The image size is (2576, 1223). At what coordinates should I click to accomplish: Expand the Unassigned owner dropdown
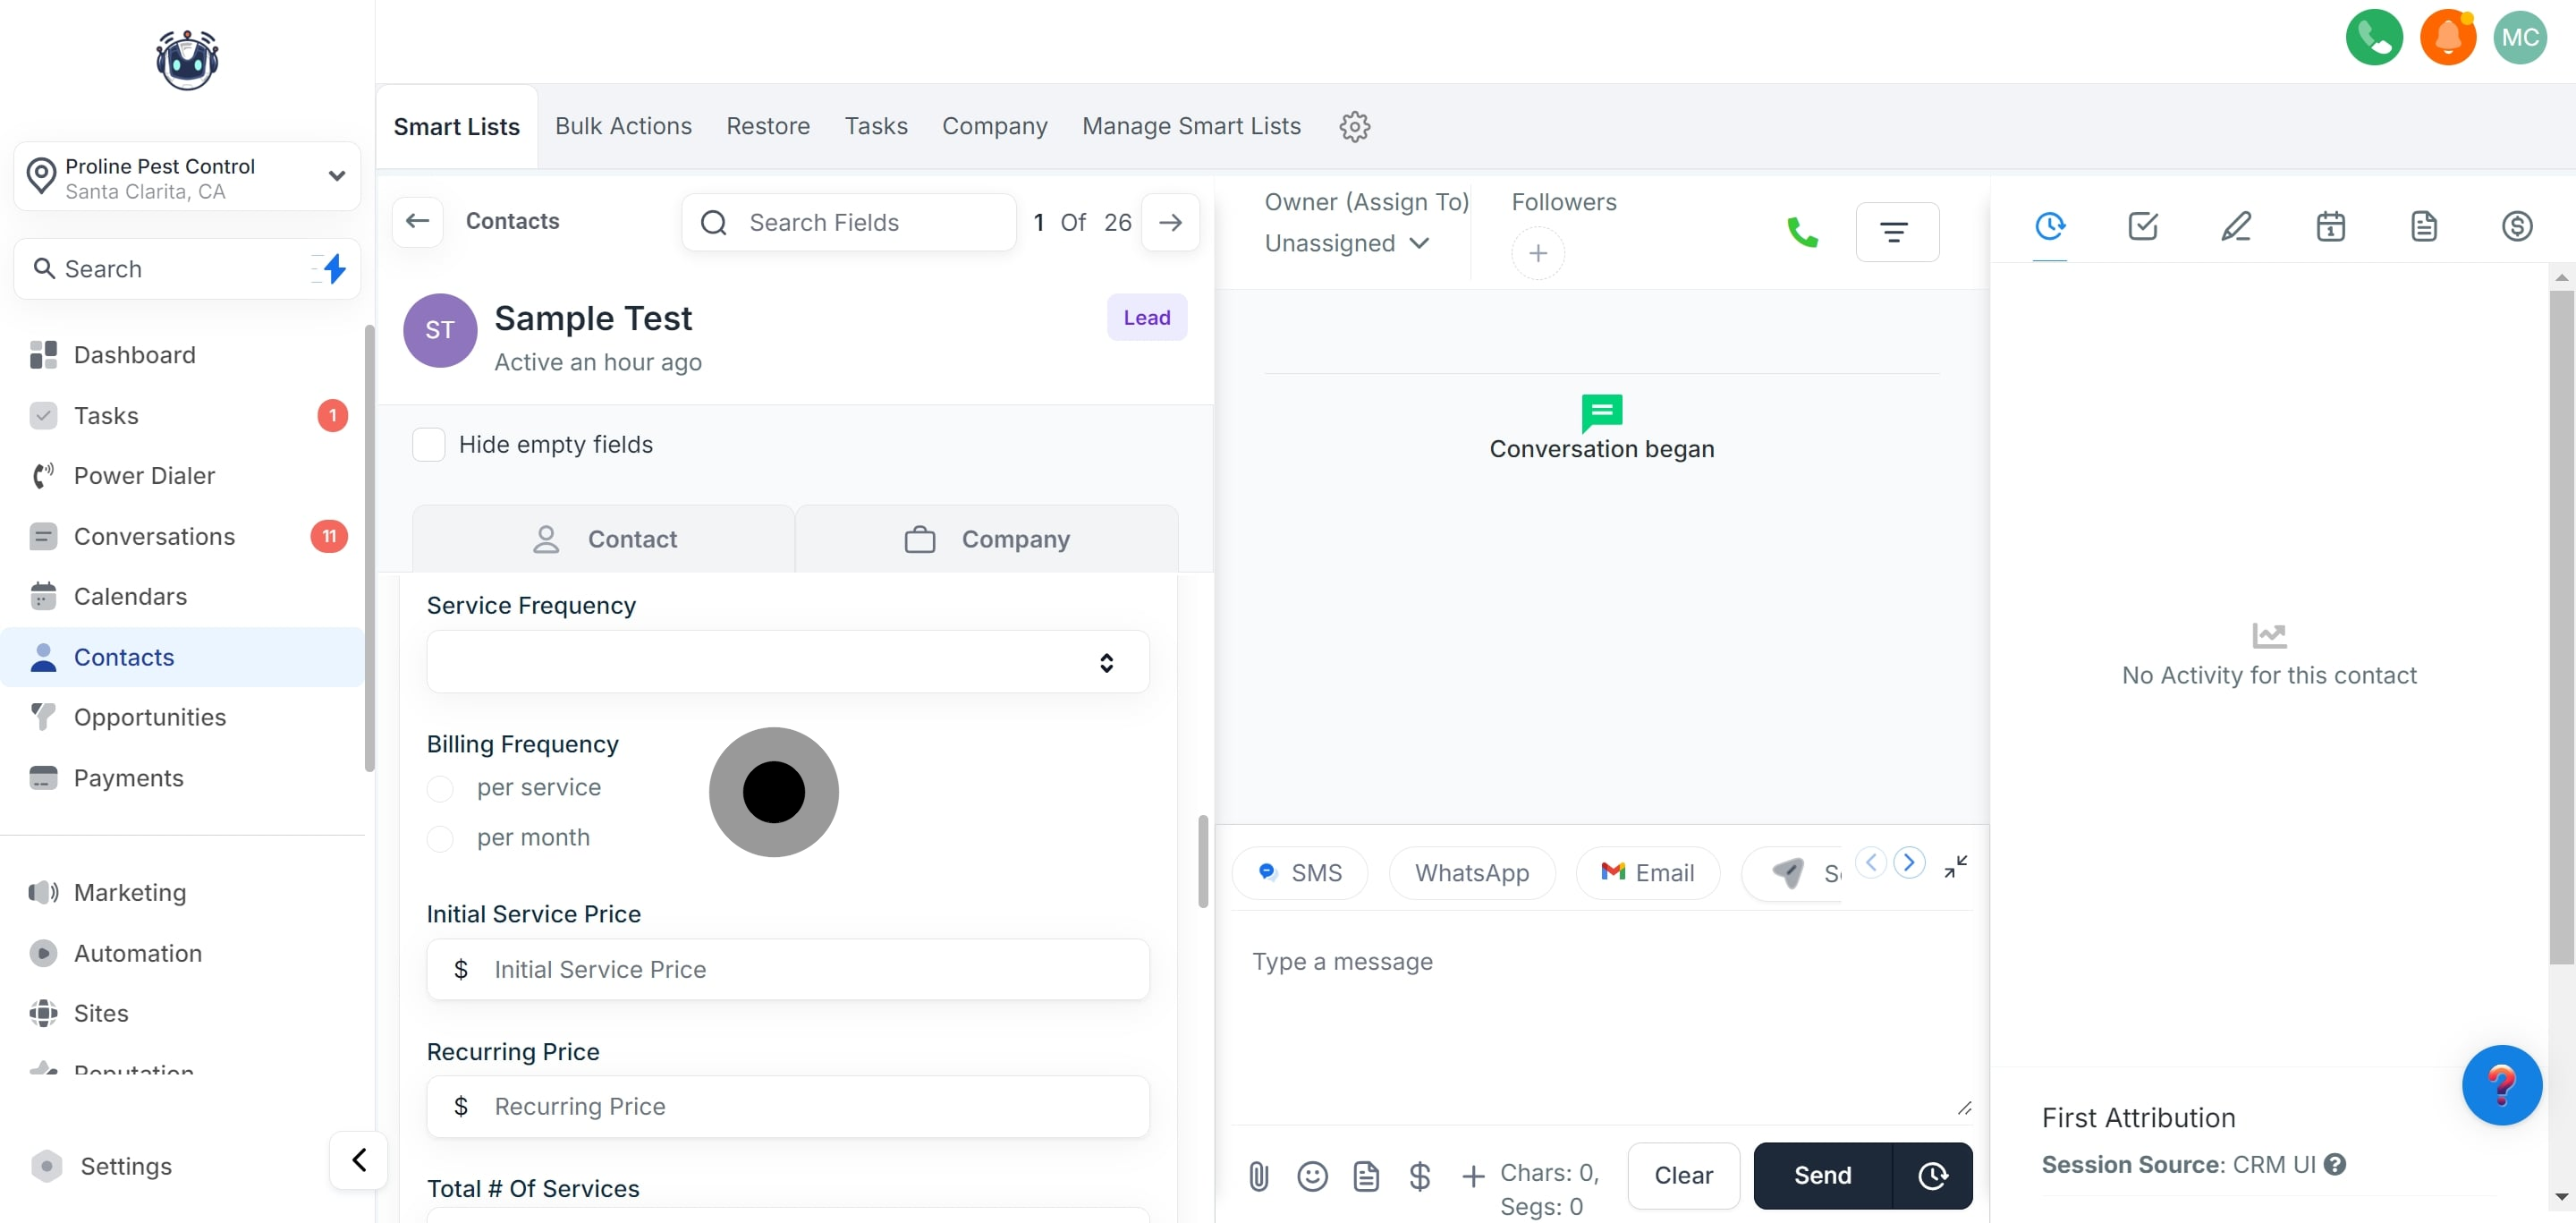1346,243
